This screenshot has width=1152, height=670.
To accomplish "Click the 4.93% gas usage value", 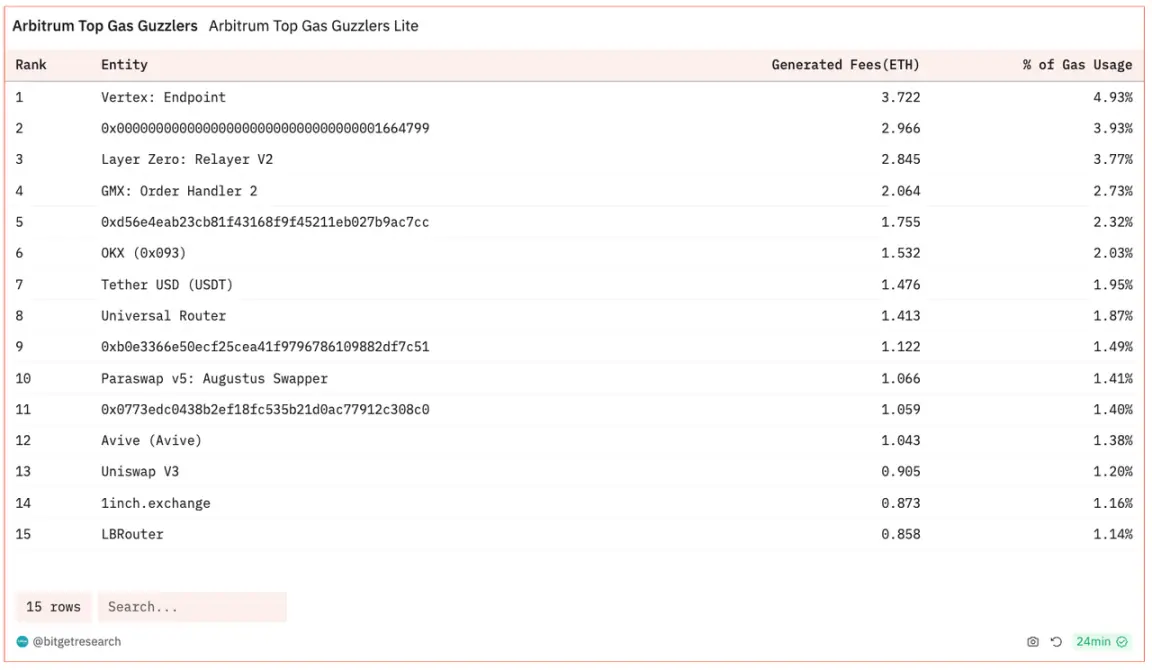I will [1113, 97].
